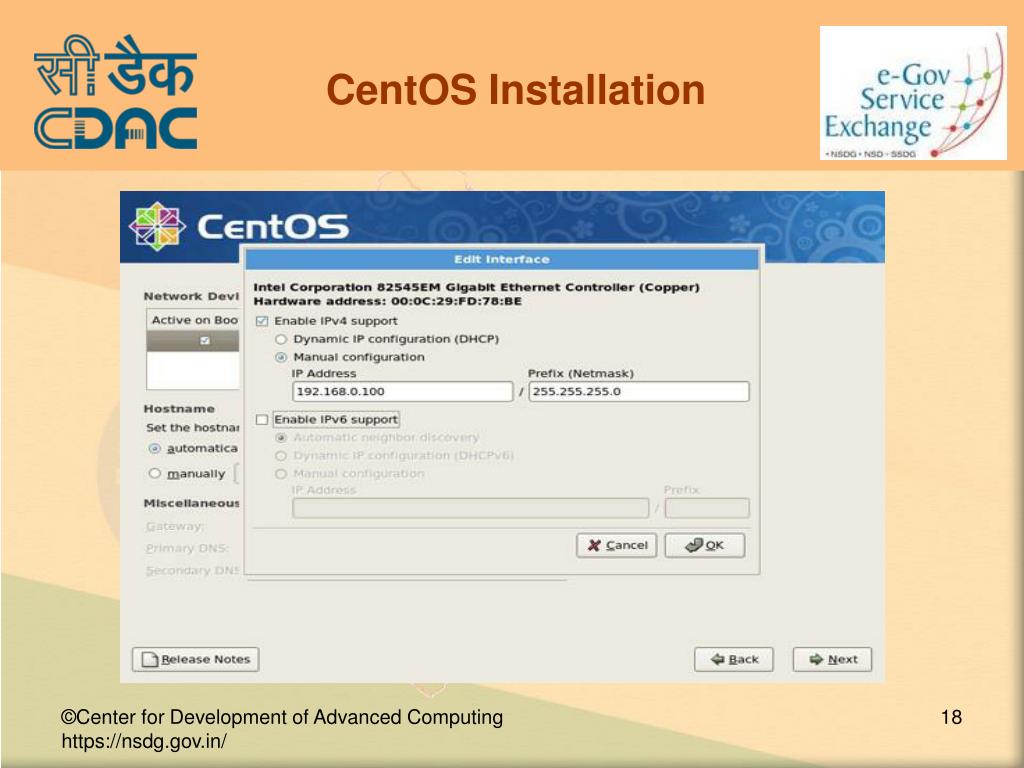1024x768 pixels.
Task: Select Dynamic IP configuration (DHCP) for IPv4
Action: pyautogui.click(x=281, y=339)
